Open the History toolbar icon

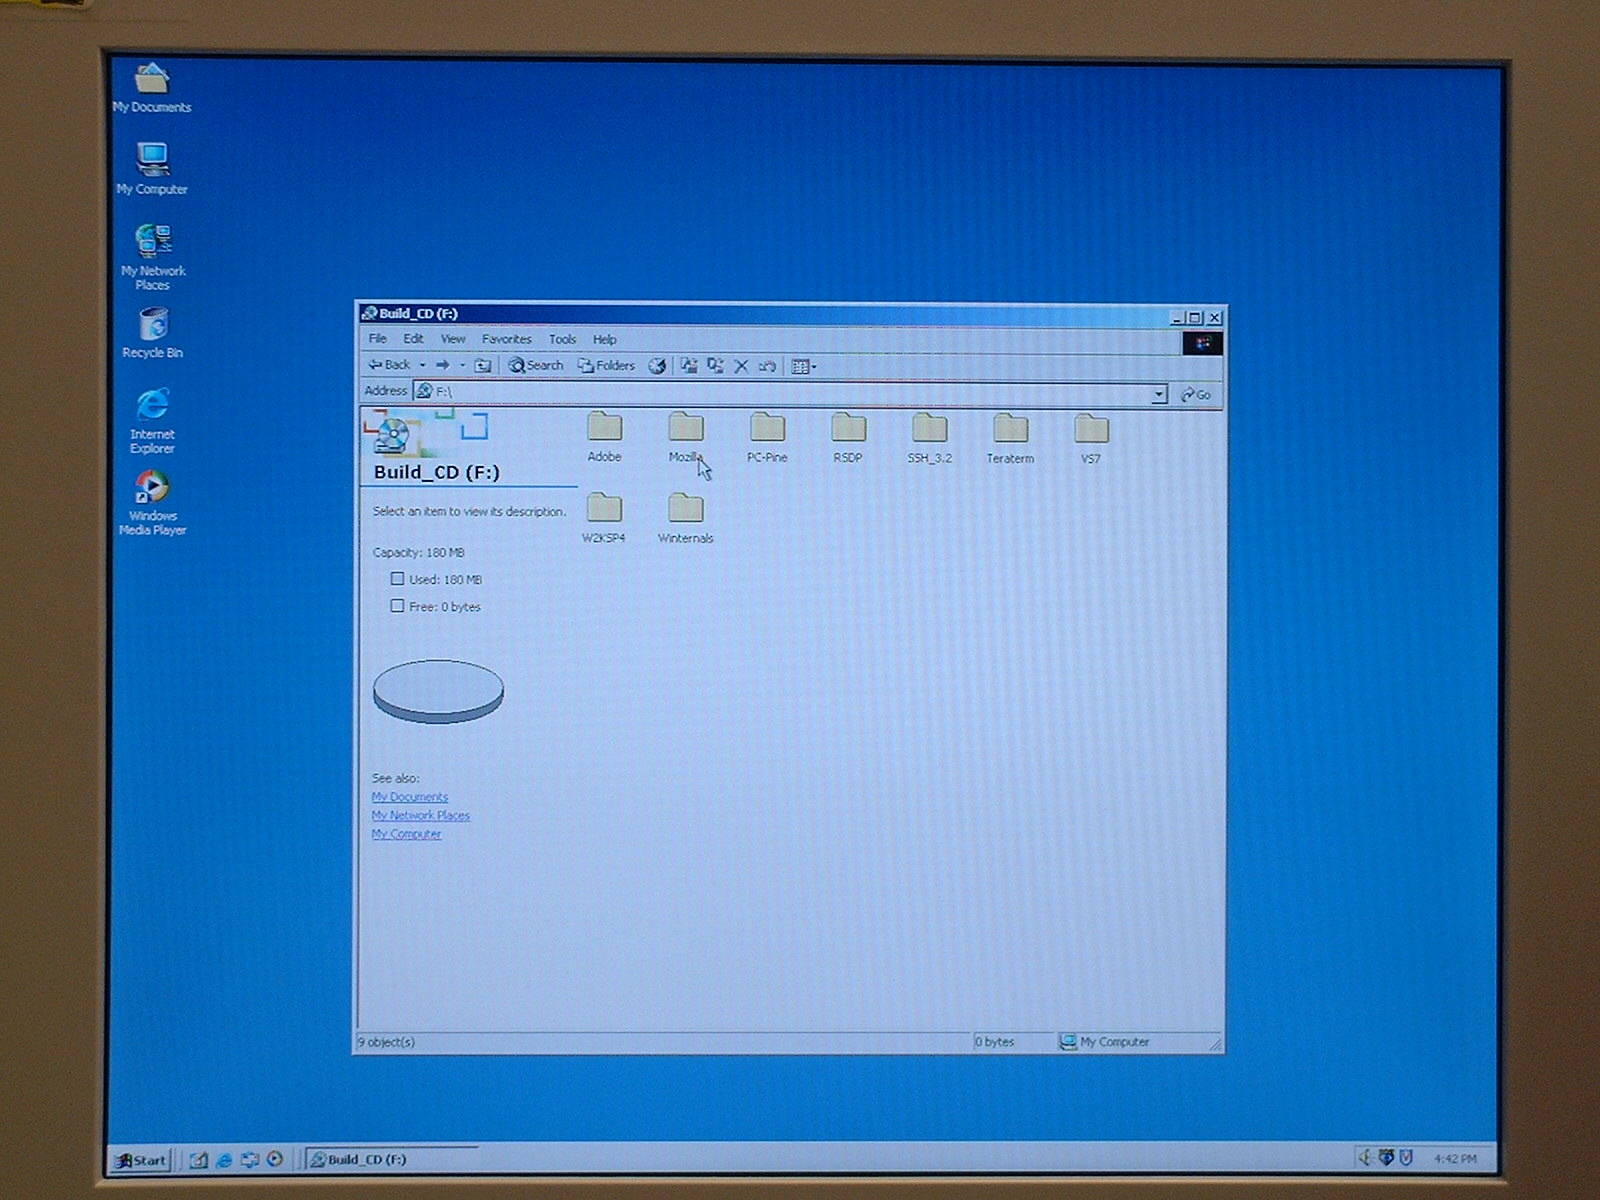pyautogui.click(x=657, y=366)
